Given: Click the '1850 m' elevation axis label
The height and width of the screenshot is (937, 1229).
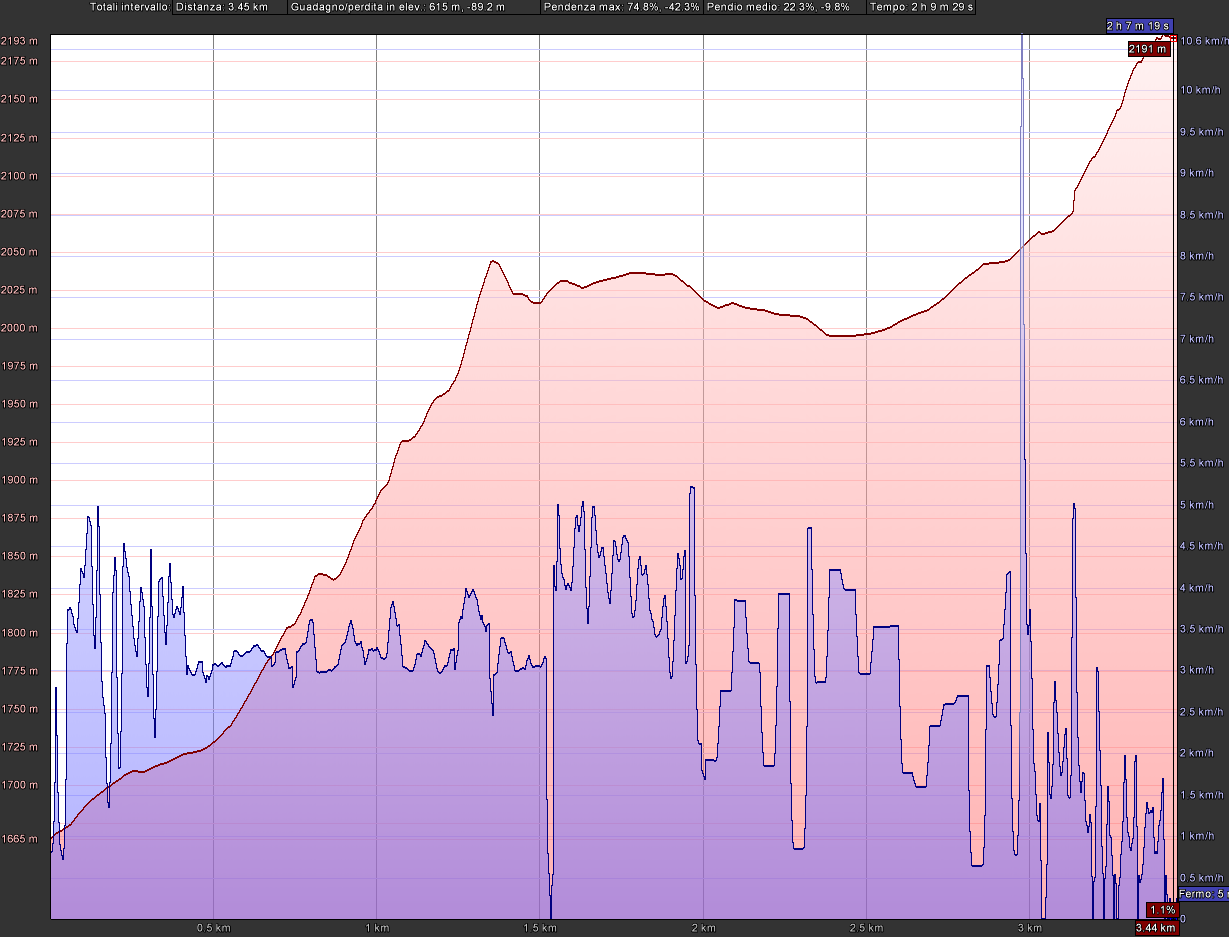Looking at the screenshot, I should [20, 556].
